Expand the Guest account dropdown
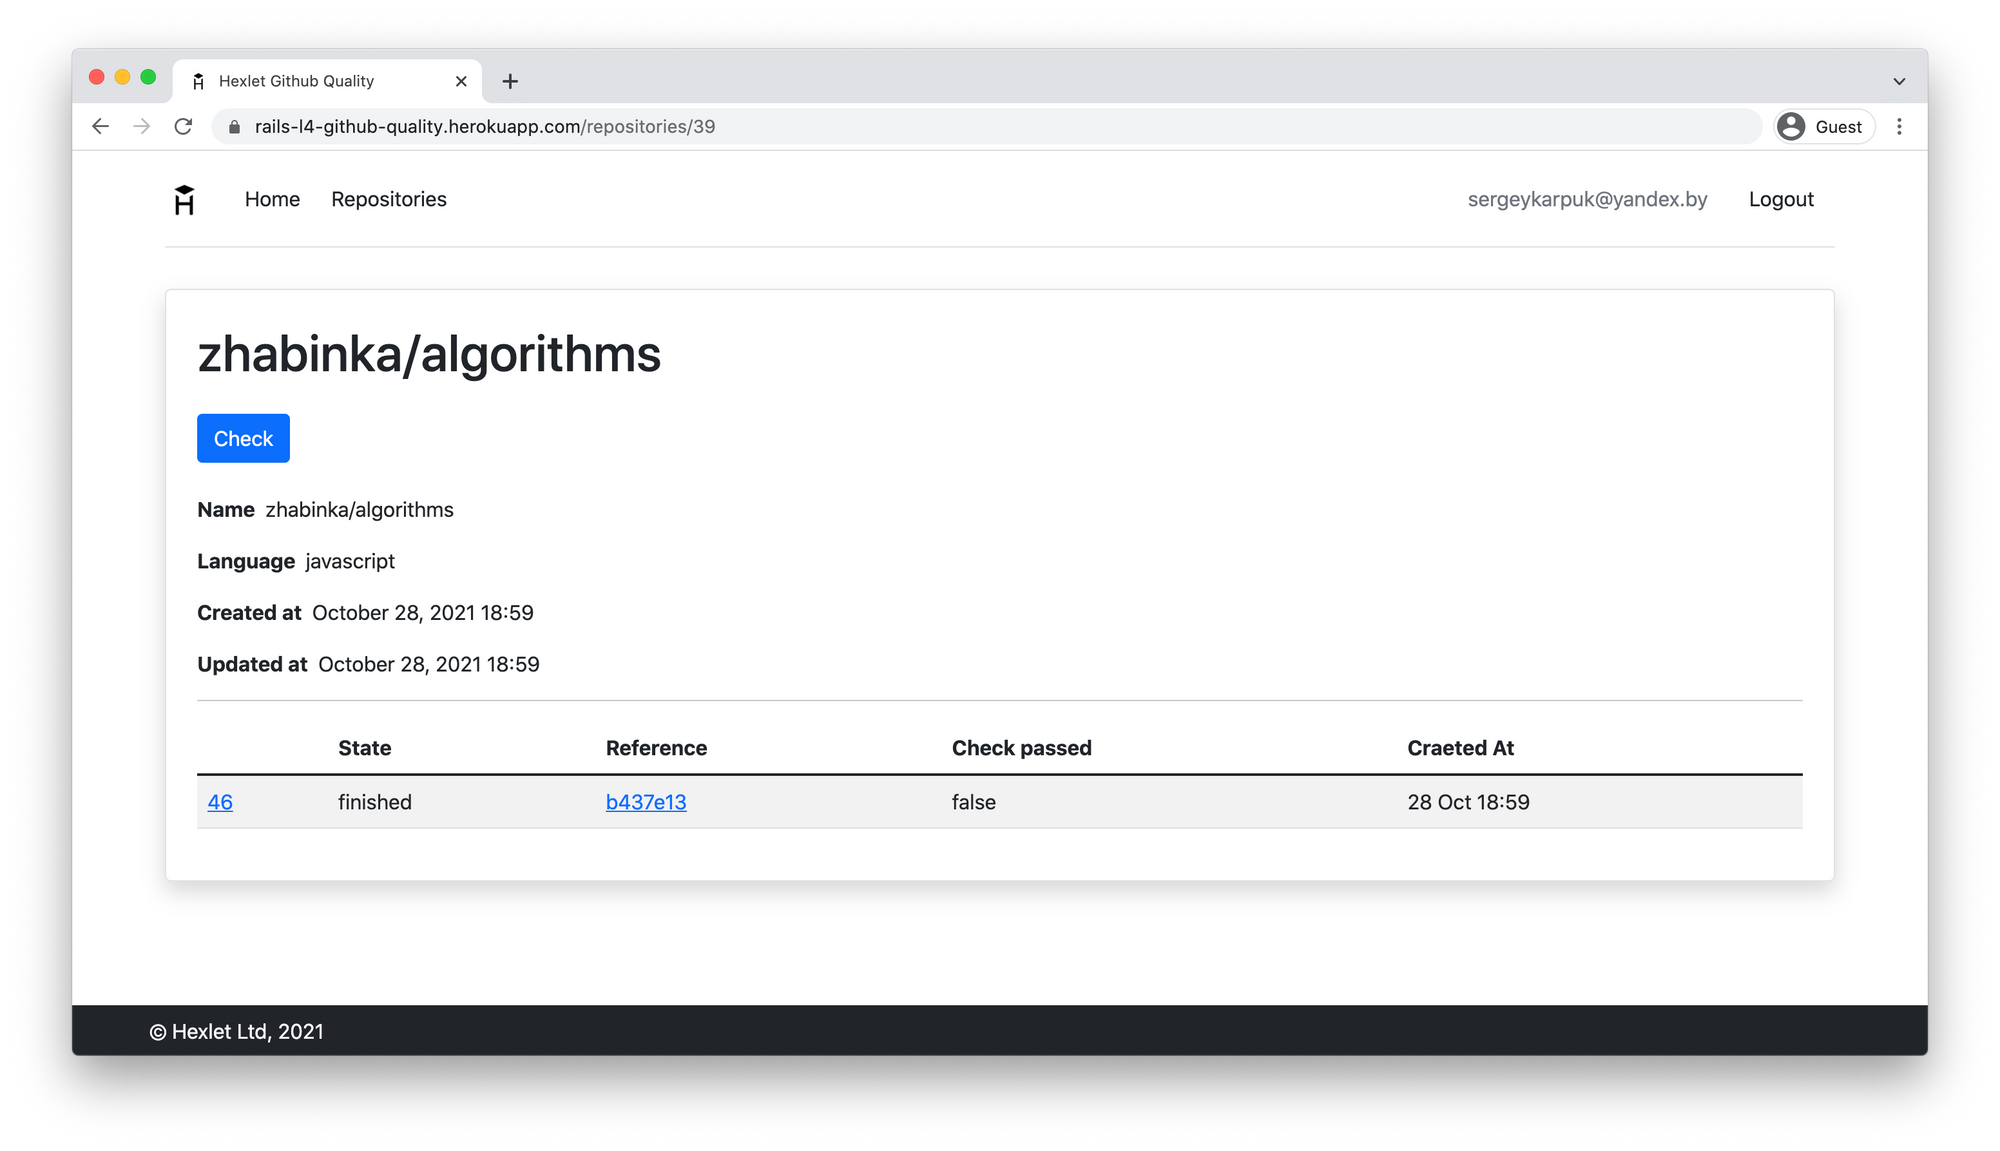 [x=1823, y=127]
